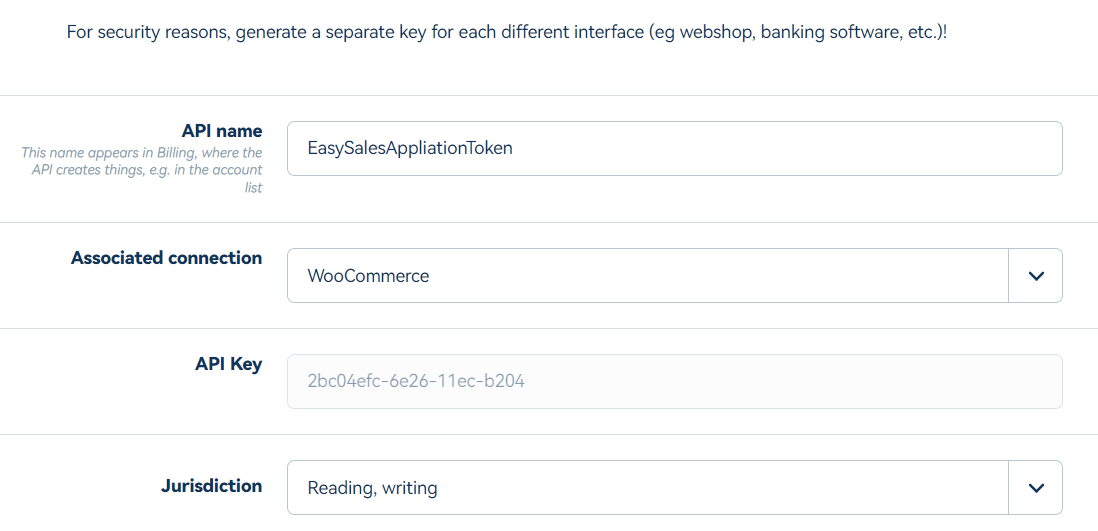
Task: Select the EasySalesAppliationToken text
Action: pos(410,149)
